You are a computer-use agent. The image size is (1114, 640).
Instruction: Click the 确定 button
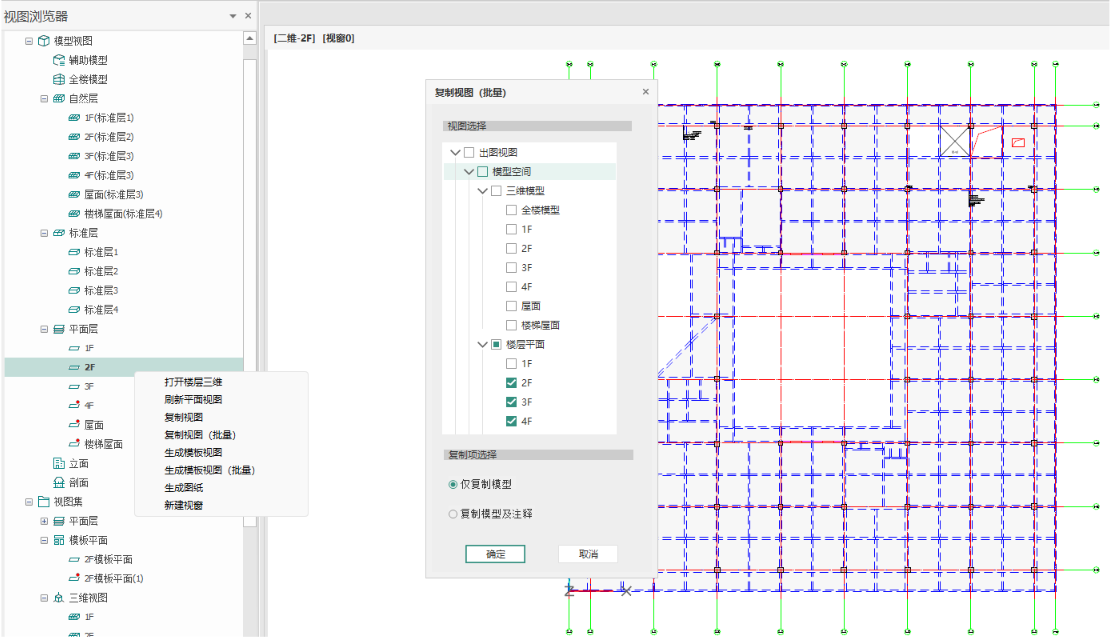coord(495,554)
